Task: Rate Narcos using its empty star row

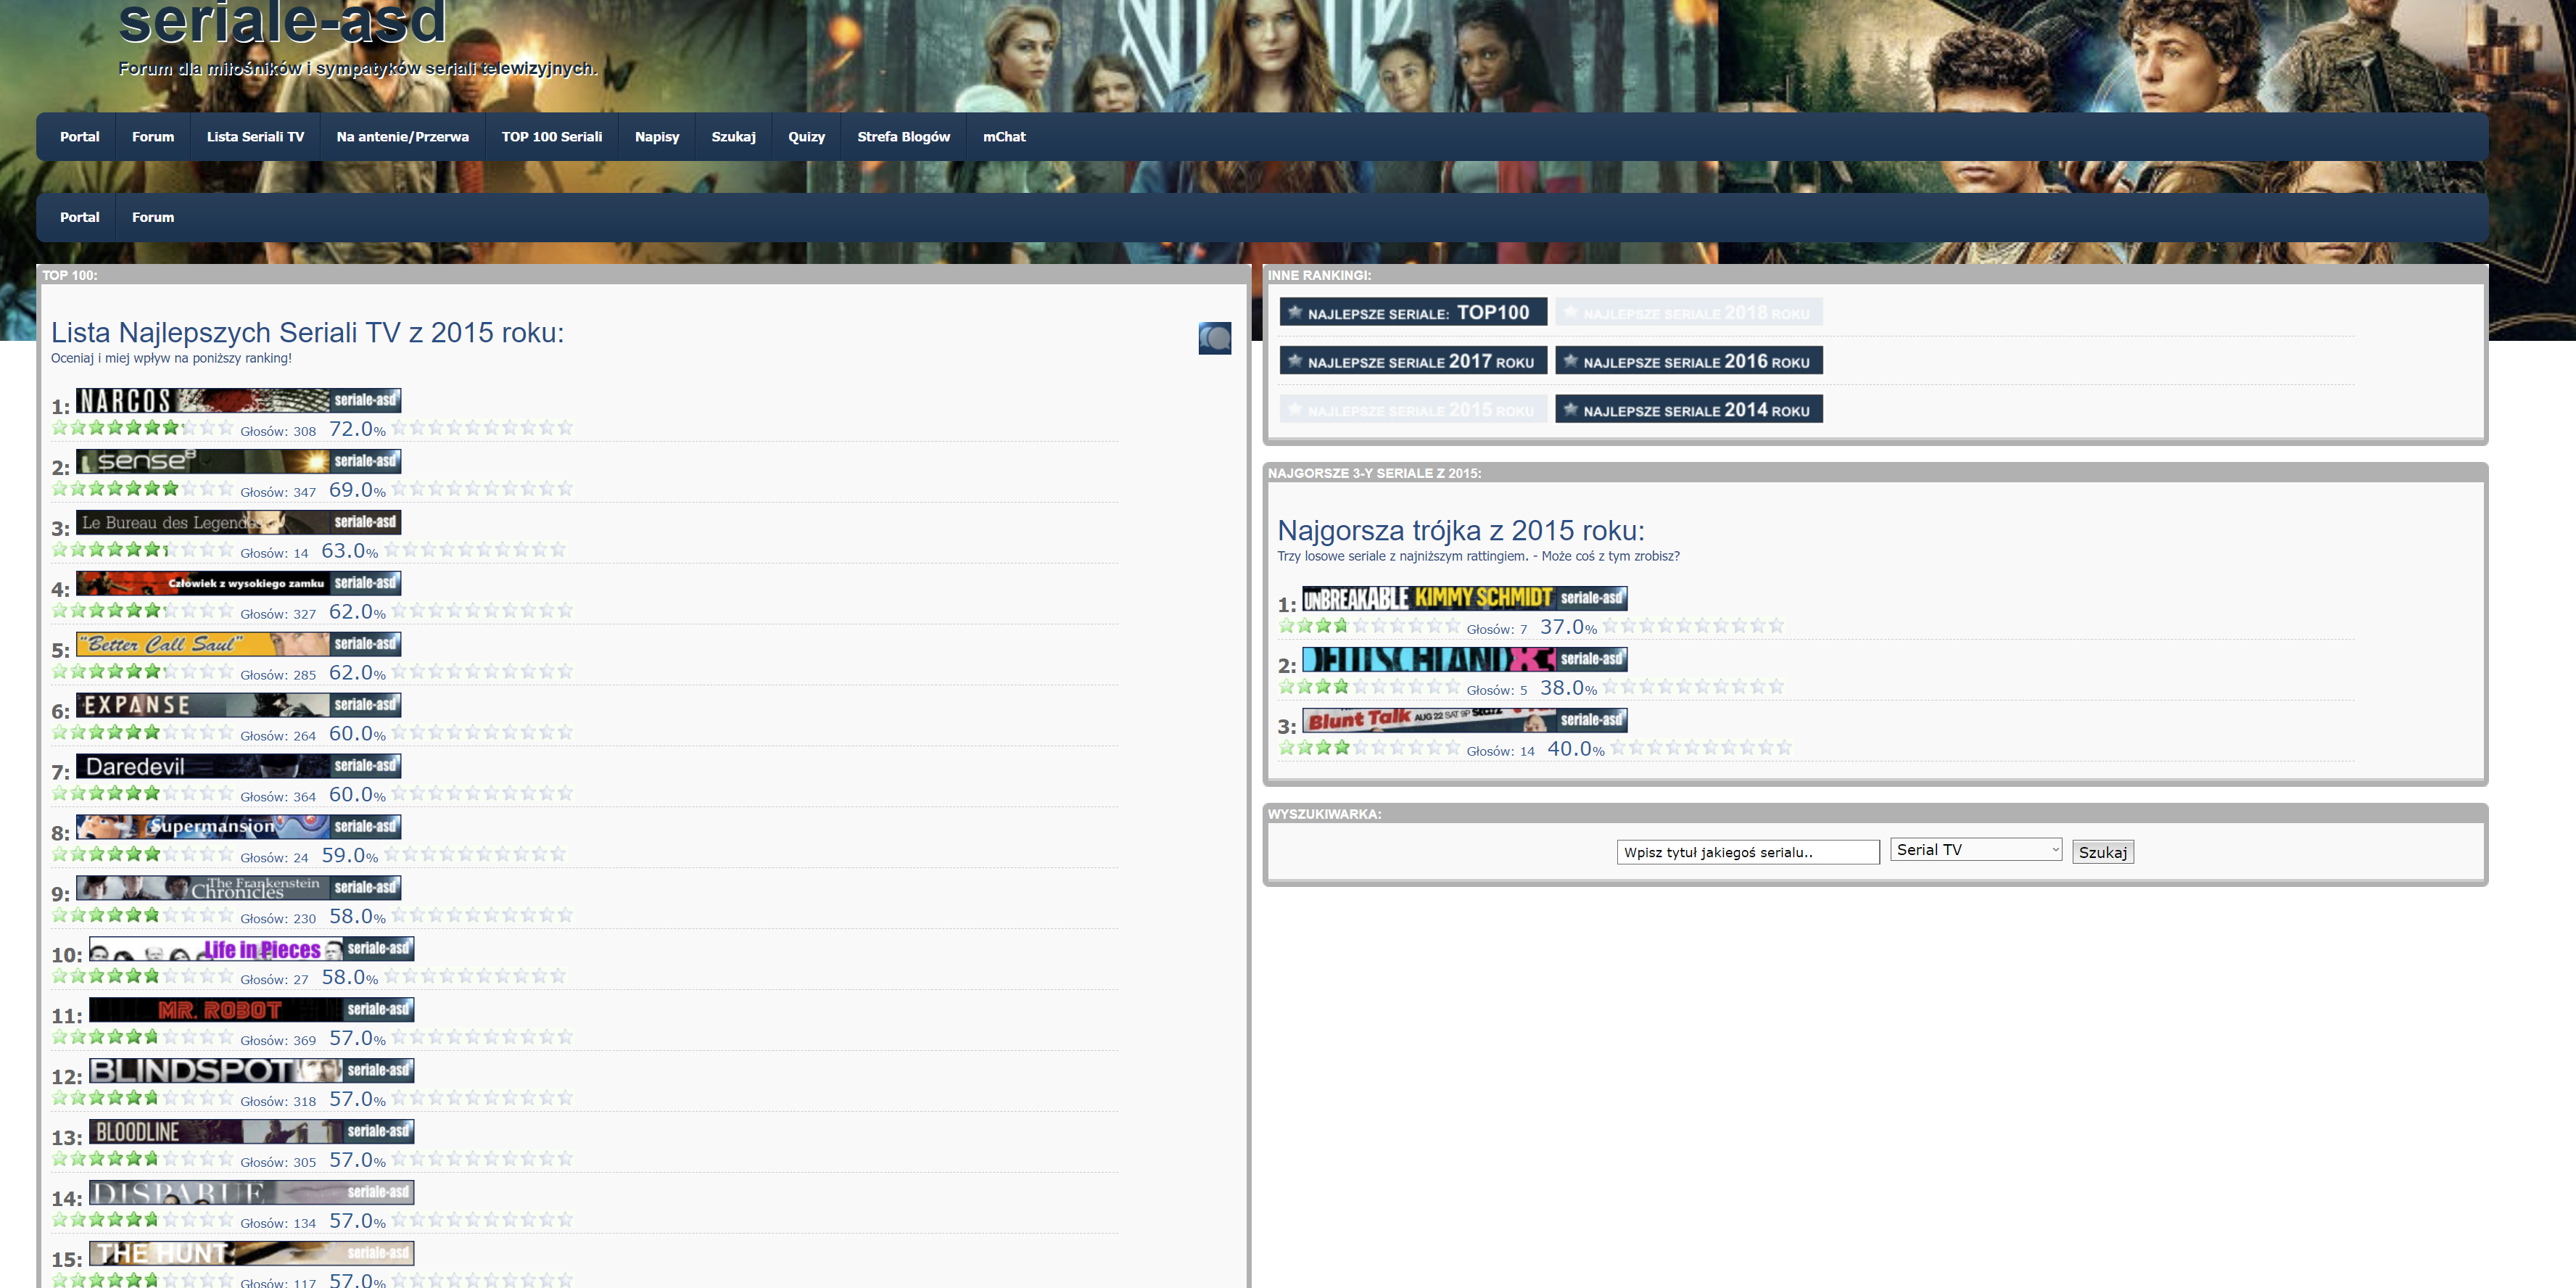Action: point(482,428)
